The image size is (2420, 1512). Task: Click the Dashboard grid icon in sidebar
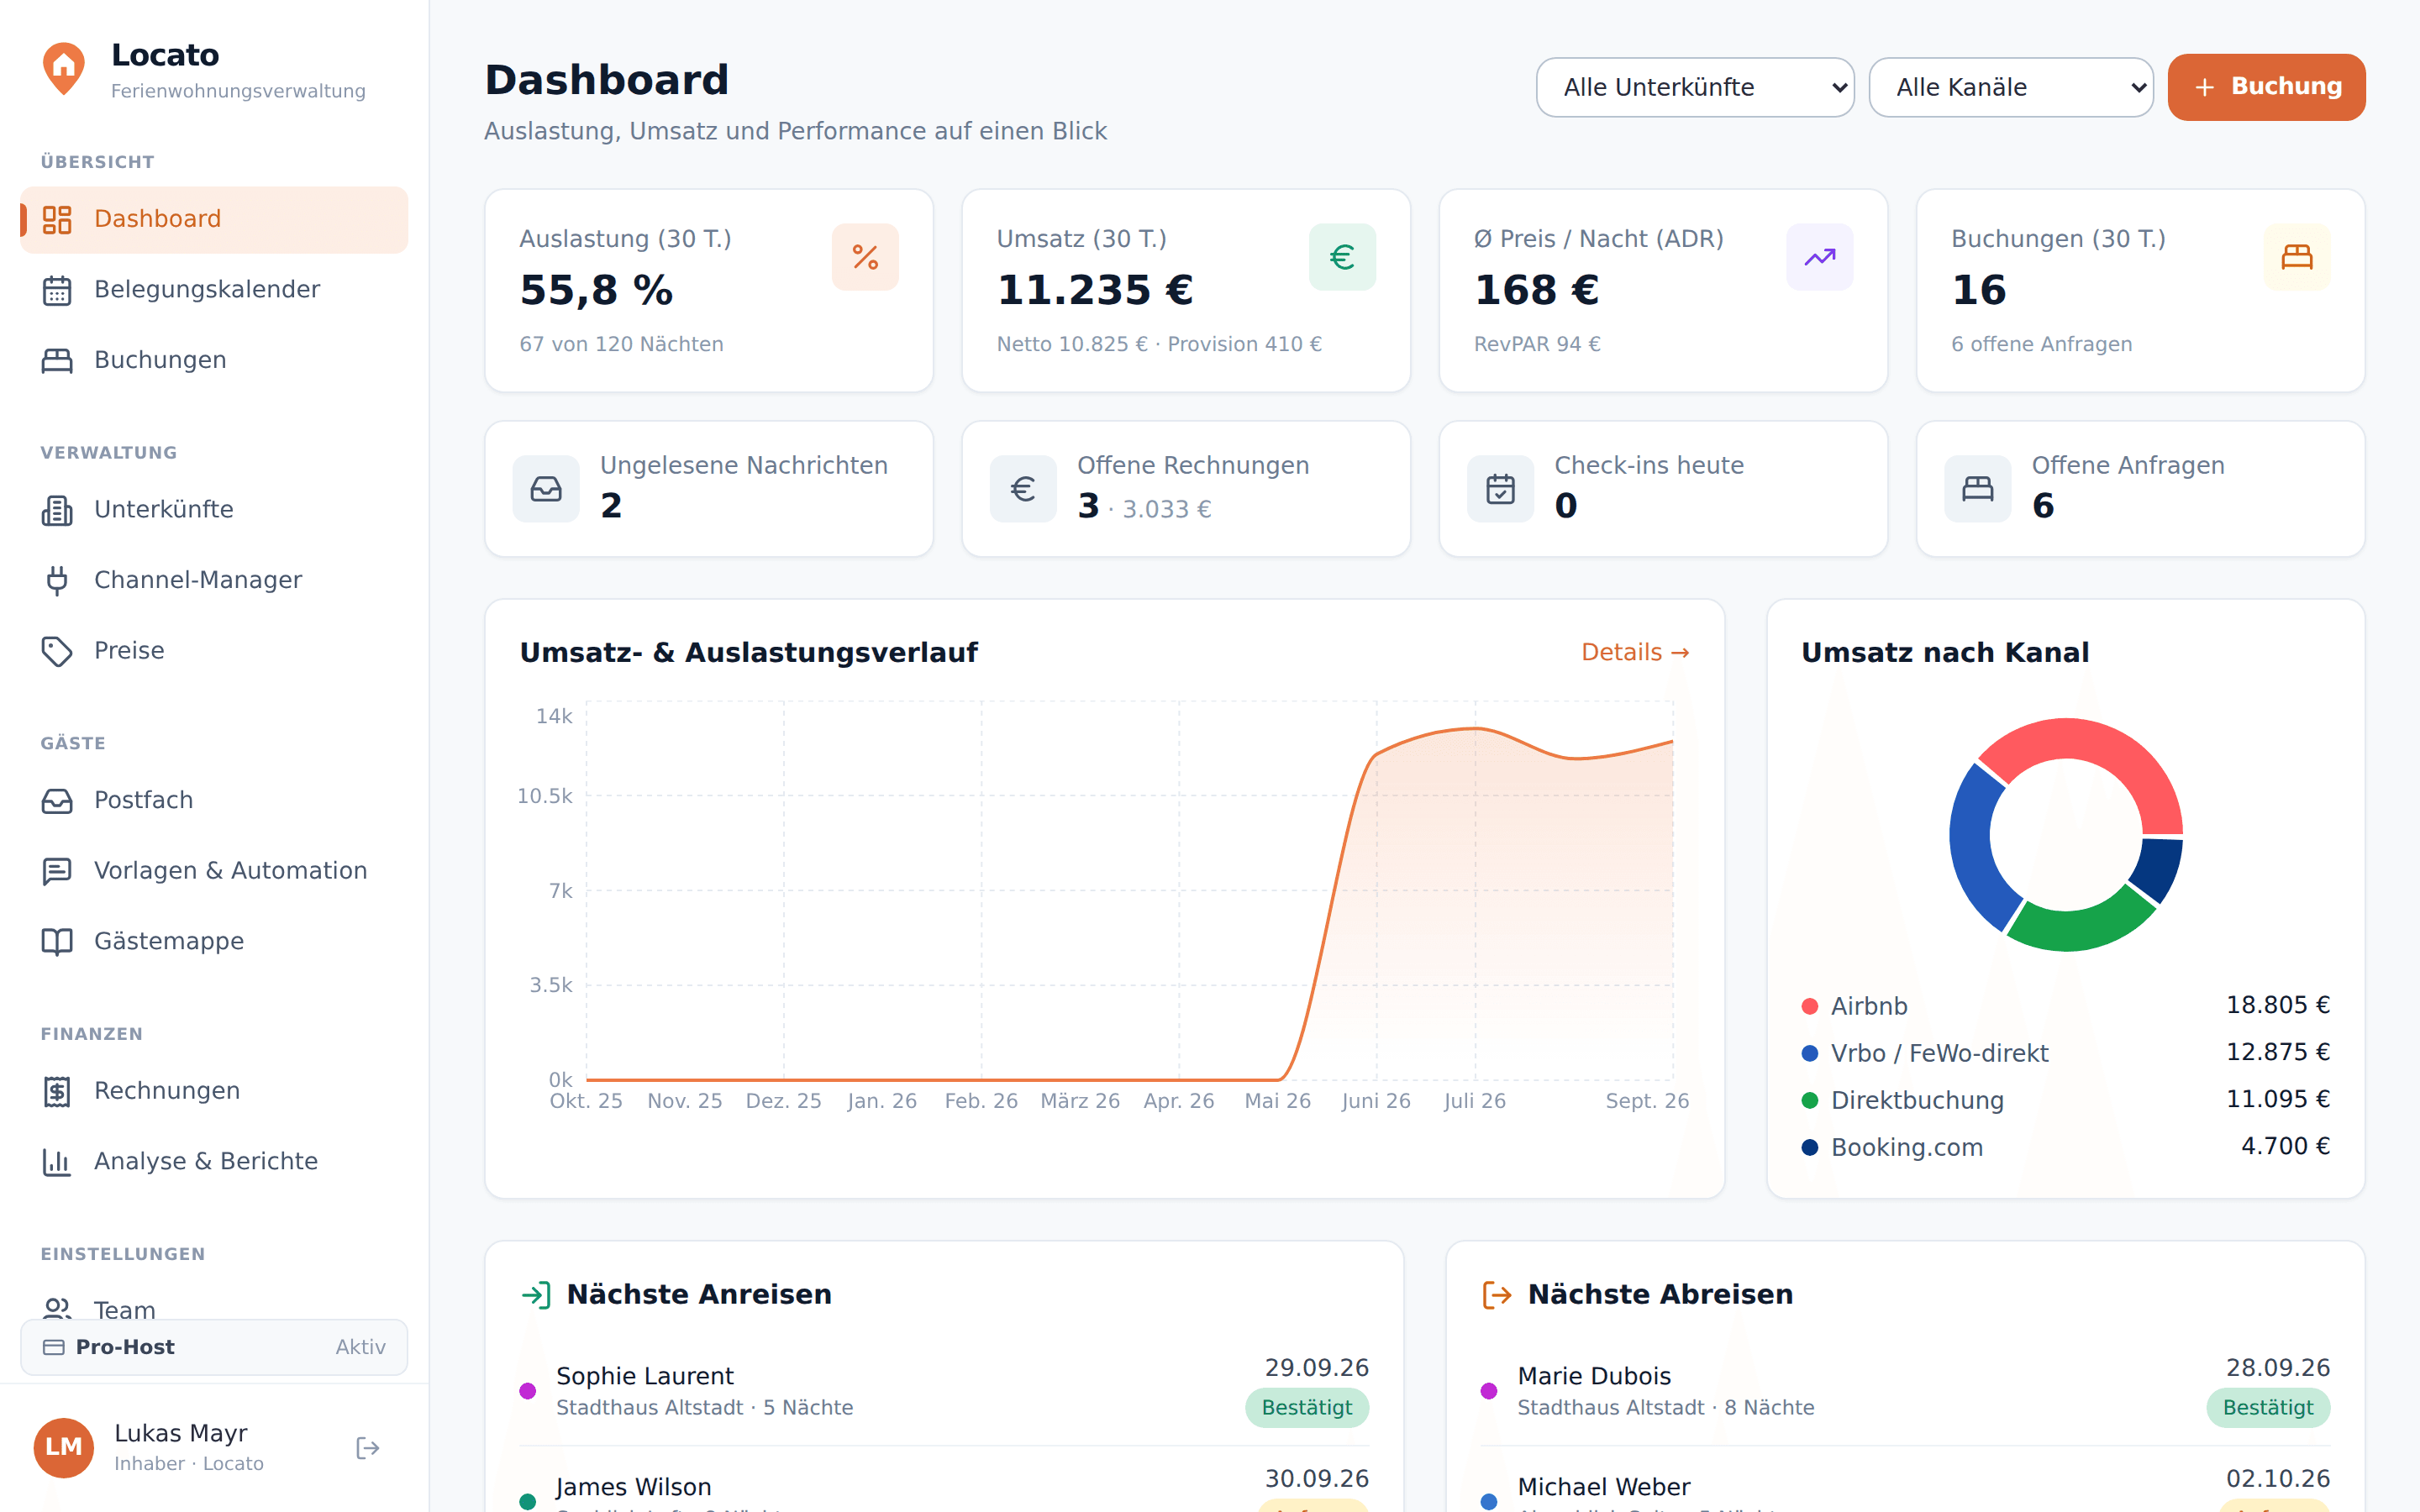coord(57,220)
